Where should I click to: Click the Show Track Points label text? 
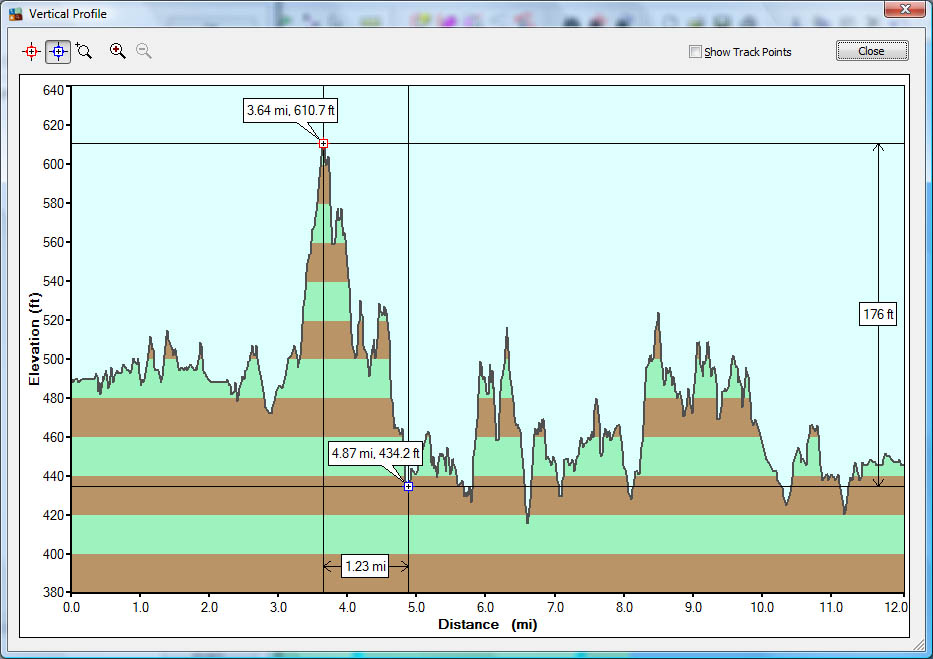(x=747, y=52)
